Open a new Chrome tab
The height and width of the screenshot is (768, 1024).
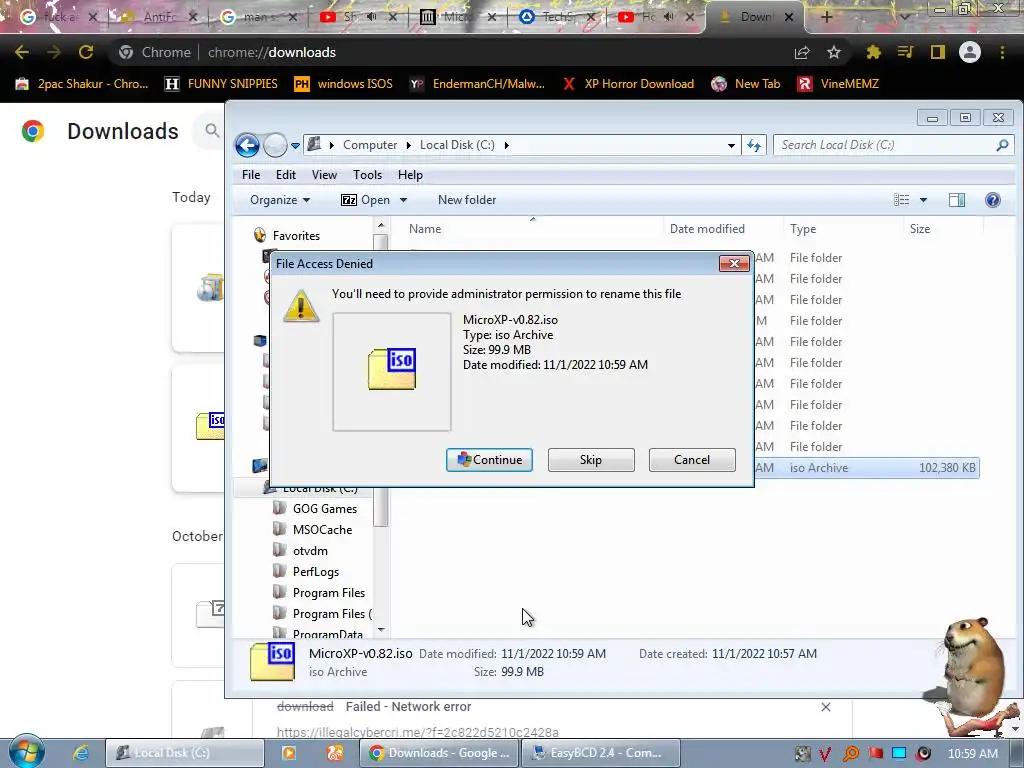pos(826,17)
